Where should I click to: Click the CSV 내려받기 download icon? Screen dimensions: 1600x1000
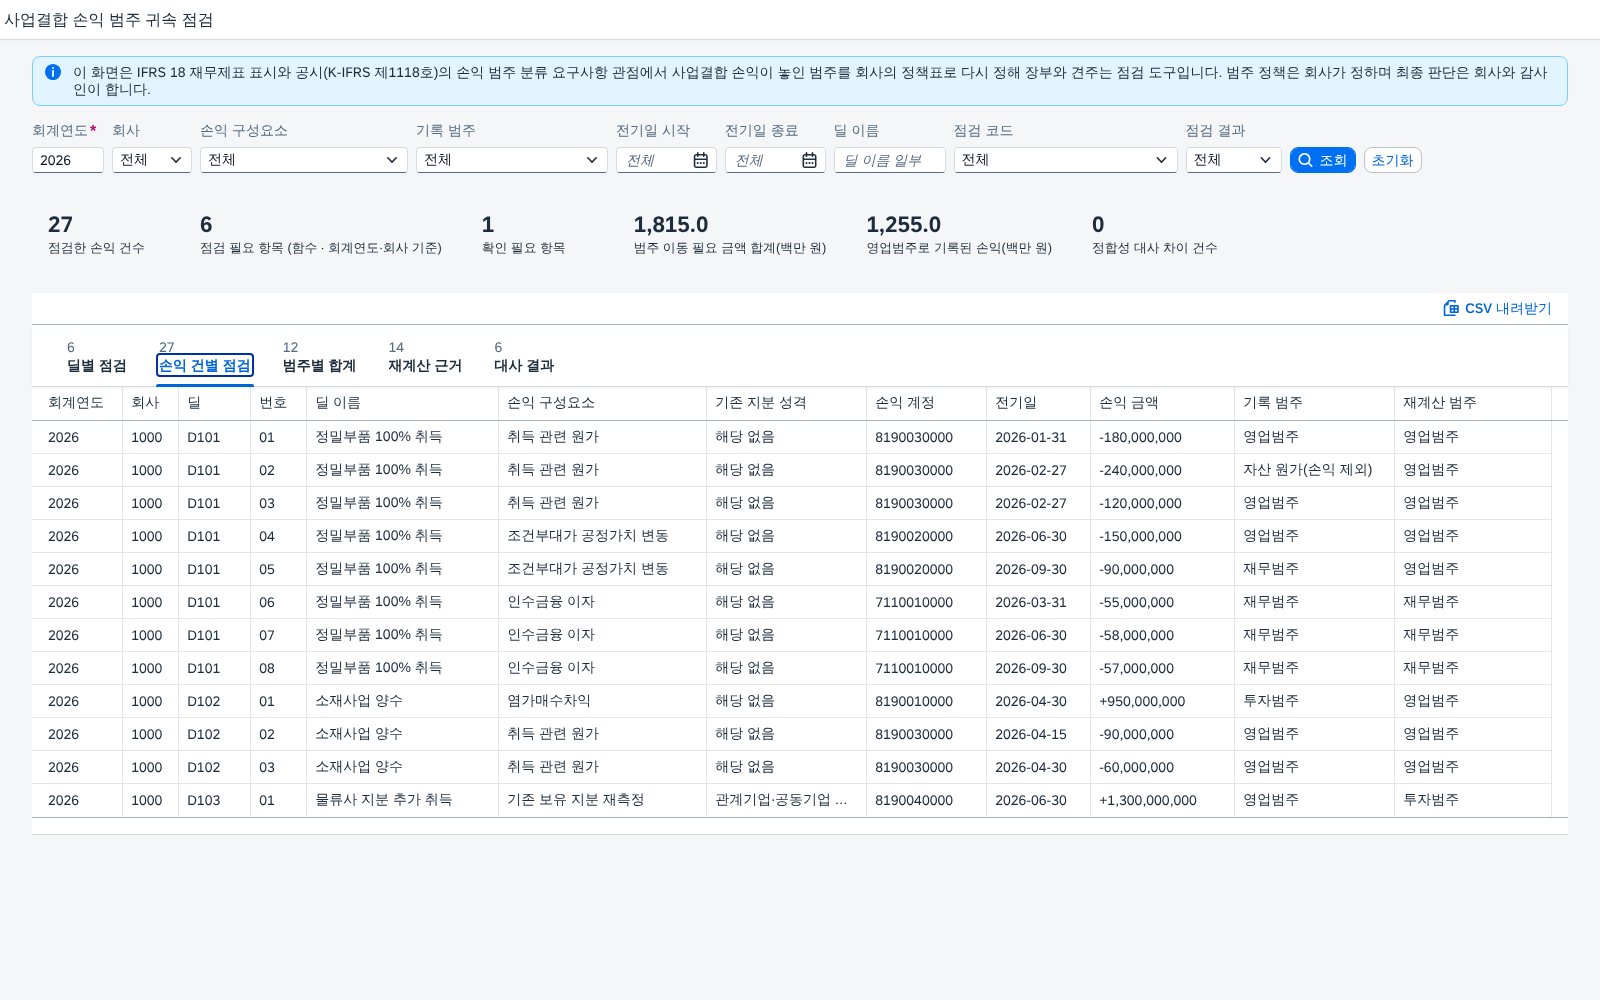pyautogui.click(x=1451, y=308)
